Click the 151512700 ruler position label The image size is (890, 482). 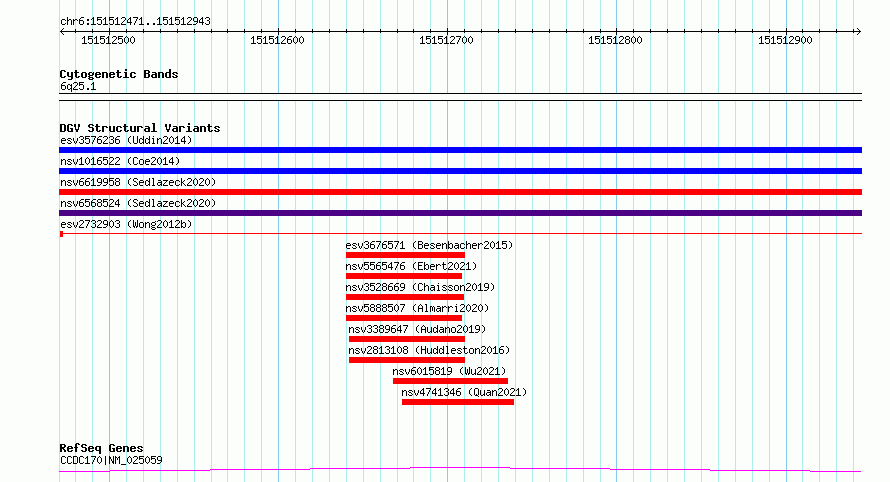coord(446,40)
